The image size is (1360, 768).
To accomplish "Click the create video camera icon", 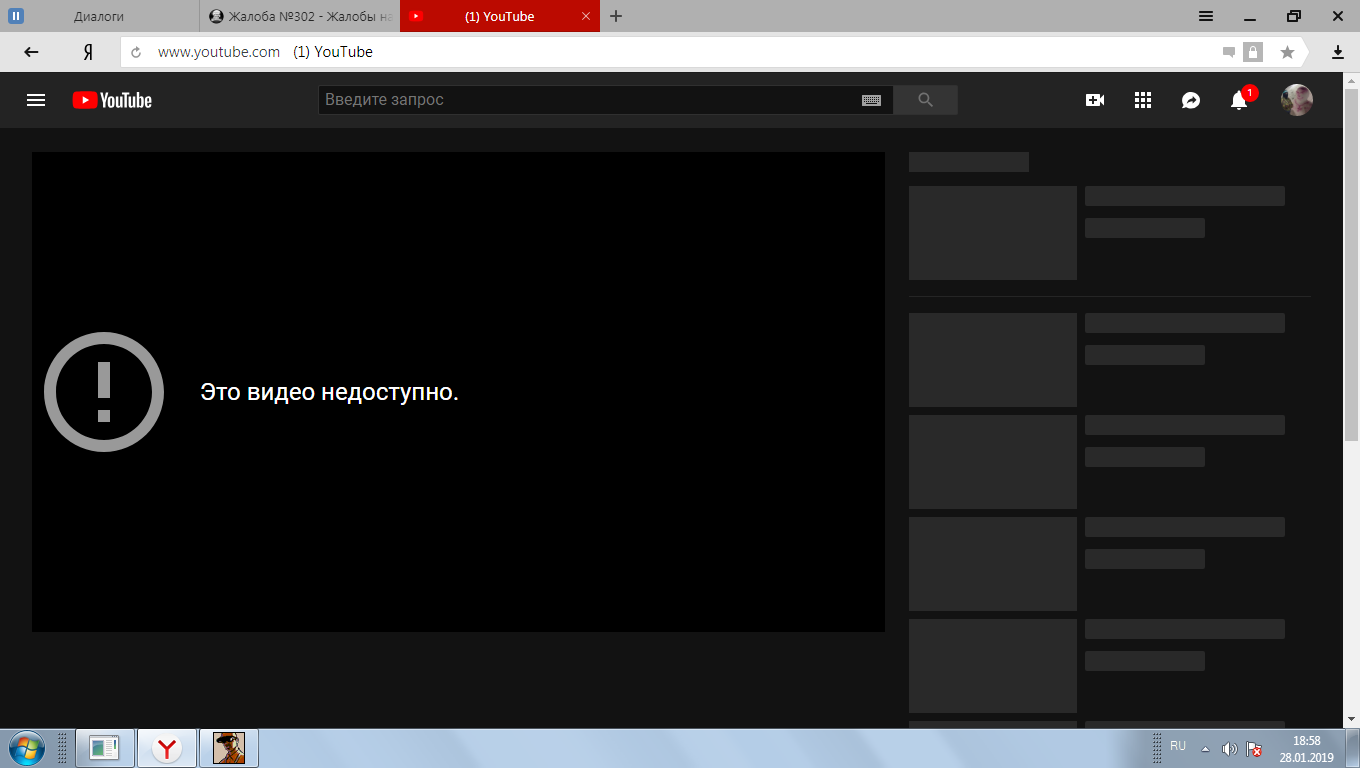I will [1095, 100].
